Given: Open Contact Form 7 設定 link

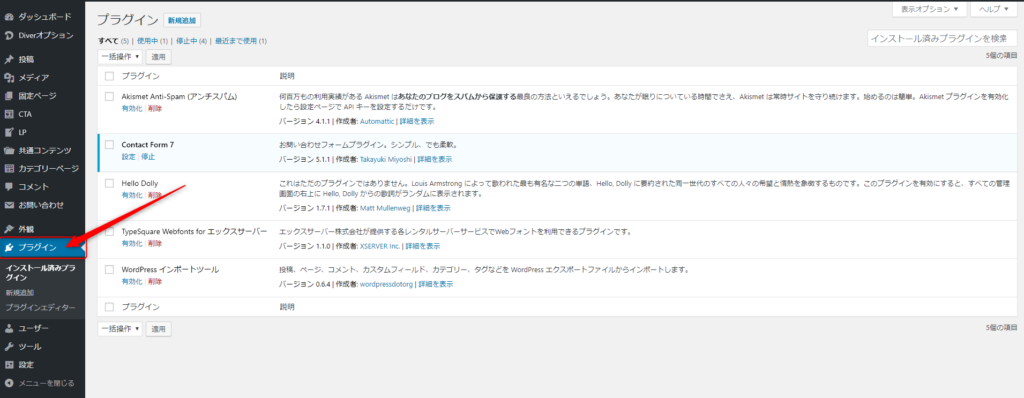Looking at the screenshot, I should click(128, 157).
